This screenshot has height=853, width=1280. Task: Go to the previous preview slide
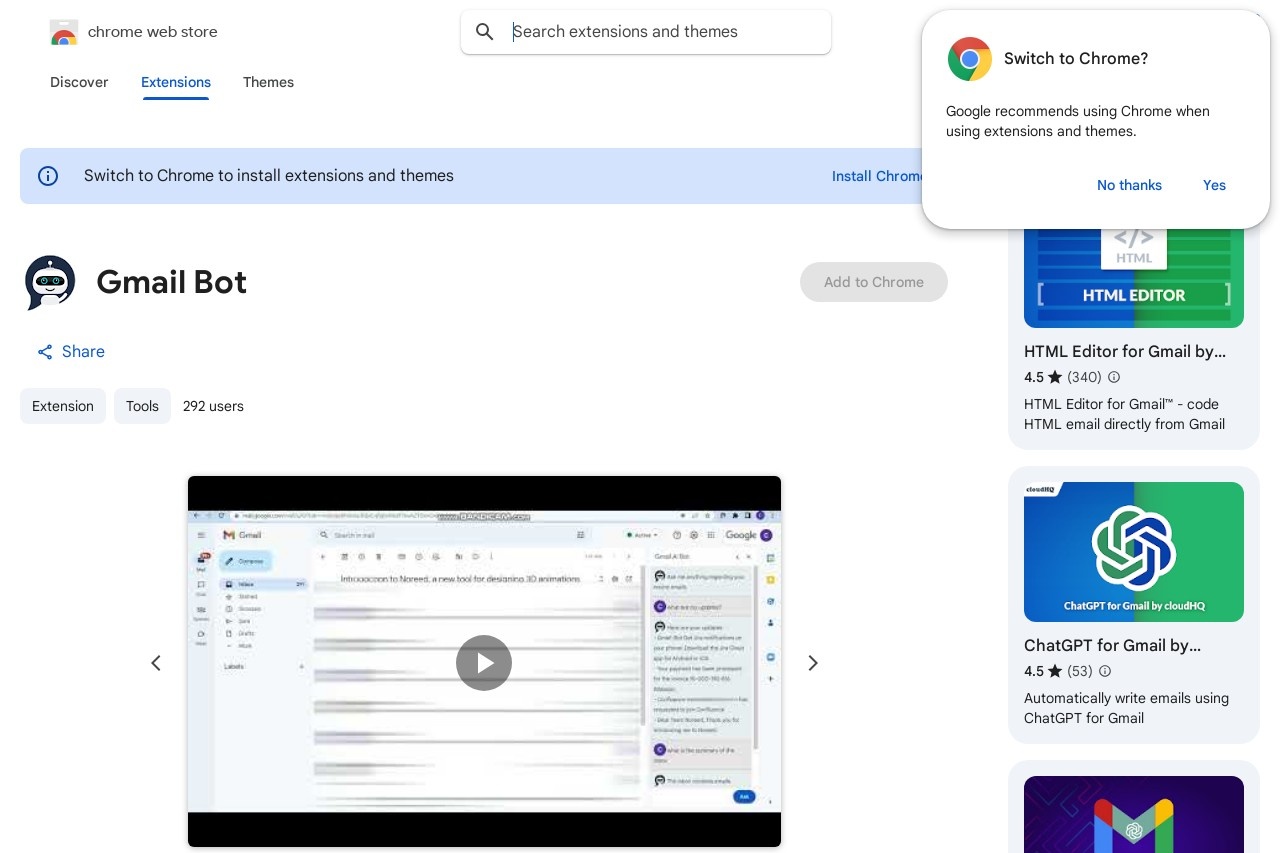(x=156, y=663)
